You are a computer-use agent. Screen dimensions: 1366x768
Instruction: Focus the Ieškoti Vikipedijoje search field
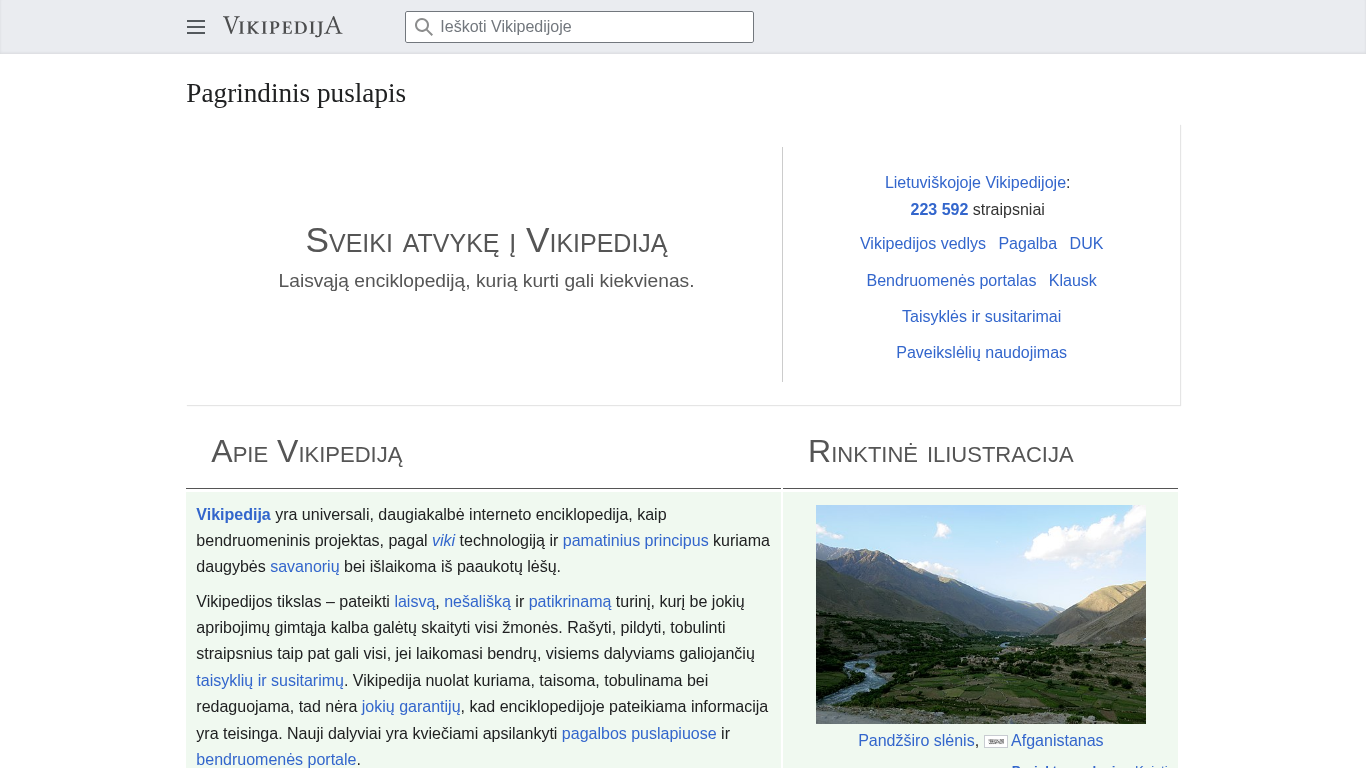pyautogui.click(x=590, y=27)
